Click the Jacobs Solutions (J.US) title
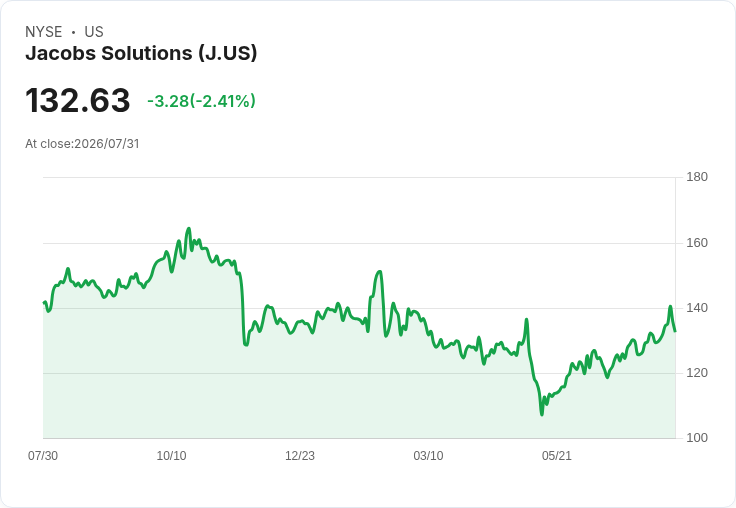This screenshot has width=736, height=508. [141, 53]
